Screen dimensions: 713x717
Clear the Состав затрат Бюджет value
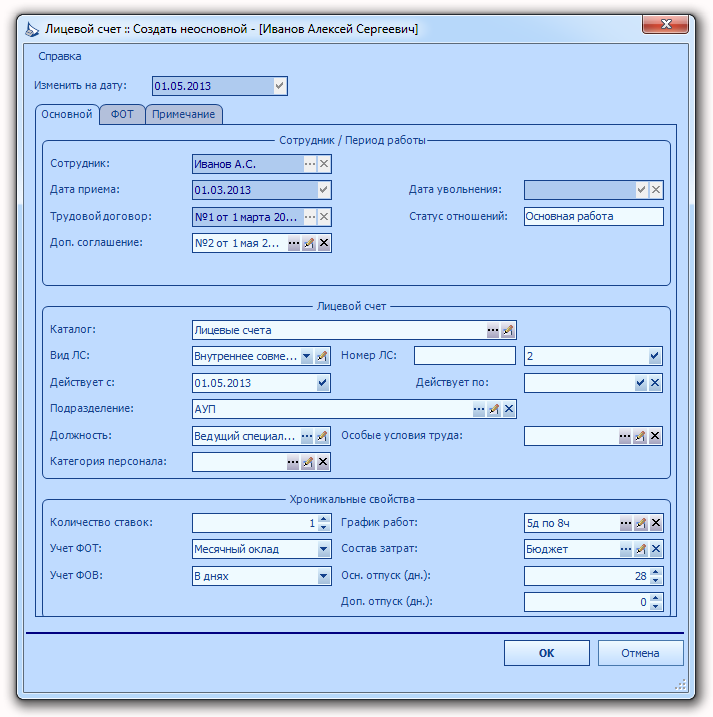coord(656,549)
